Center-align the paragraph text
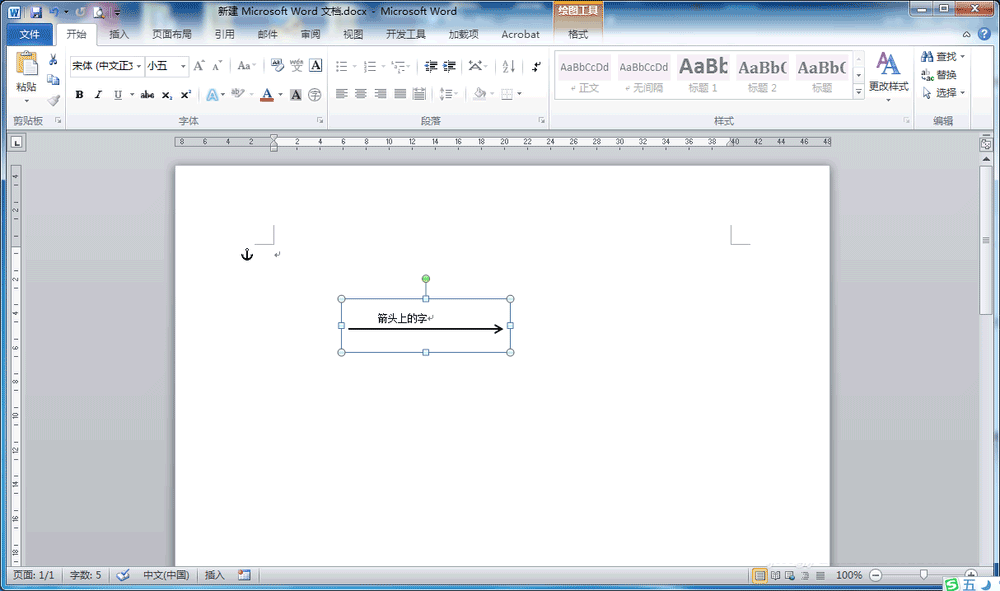Image resolution: width=1000 pixels, height=591 pixels. click(x=360, y=94)
